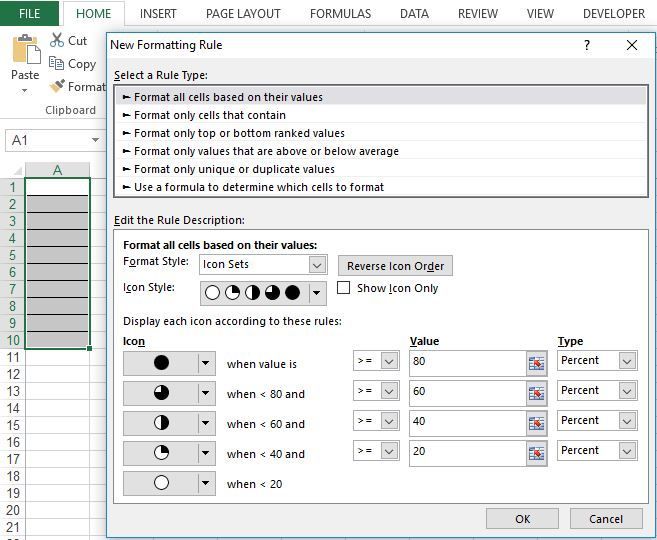This screenshot has height=540, width=657.
Task: Select column A header
Action: [57, 170]
